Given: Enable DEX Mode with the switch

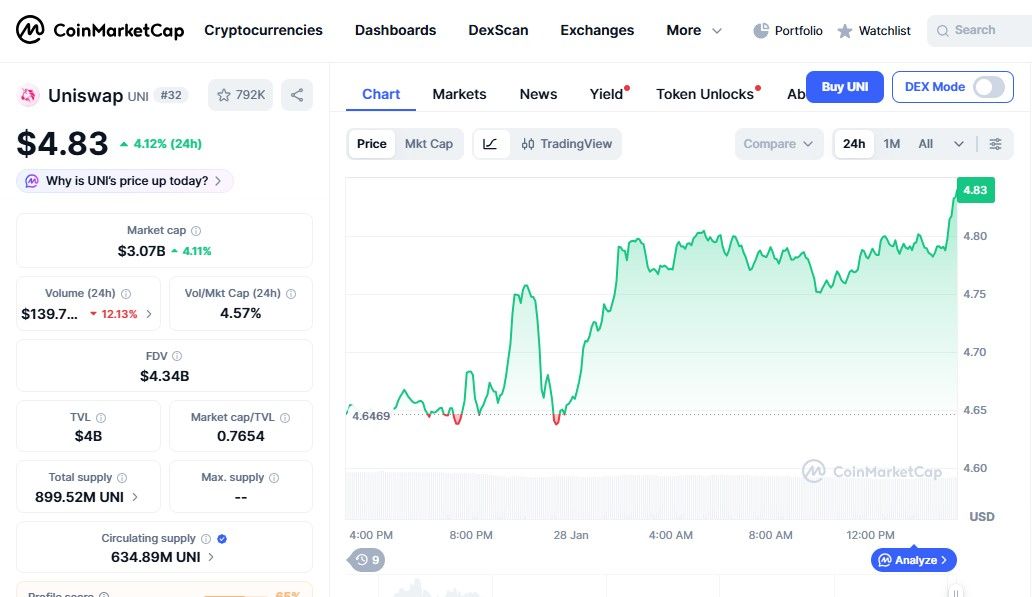Looking at the screenshot, I should (x=989, y=87).
